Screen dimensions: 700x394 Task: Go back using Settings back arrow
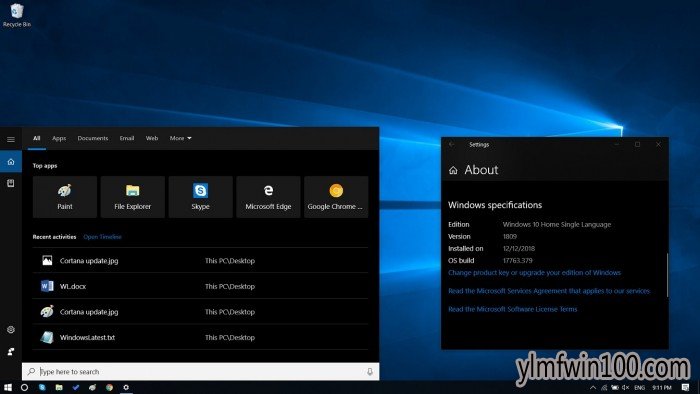[452, 145]
